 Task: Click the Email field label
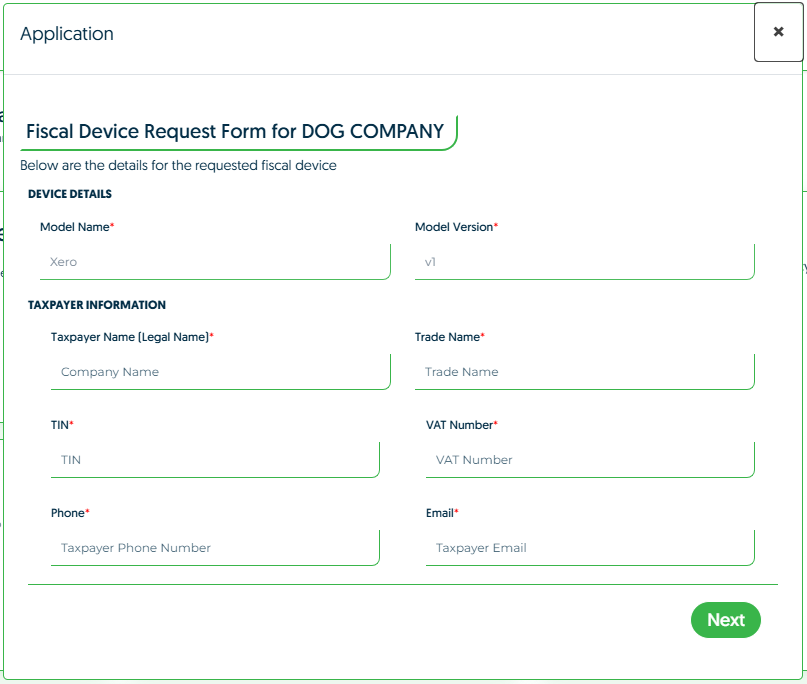(440, 513)
